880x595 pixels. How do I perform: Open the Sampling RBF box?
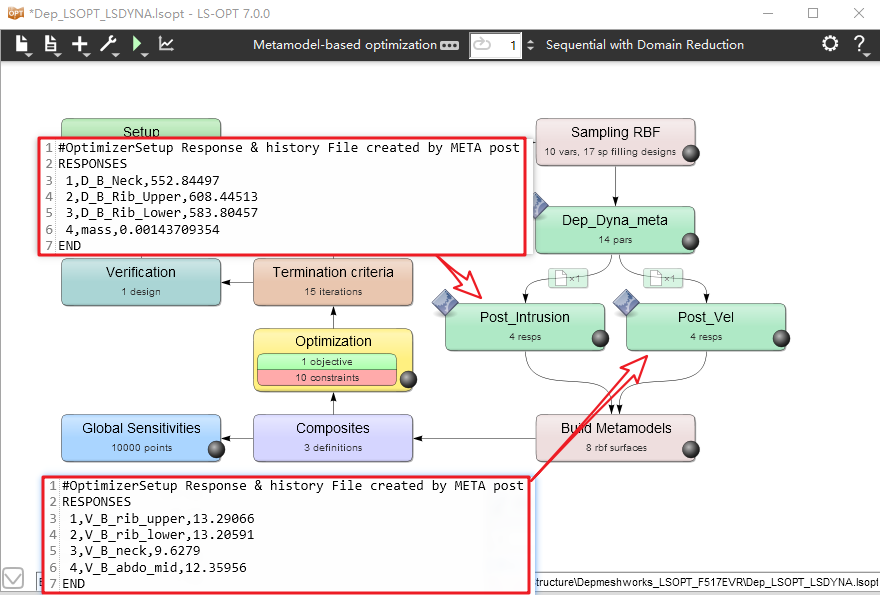click(x=616, y=142)
